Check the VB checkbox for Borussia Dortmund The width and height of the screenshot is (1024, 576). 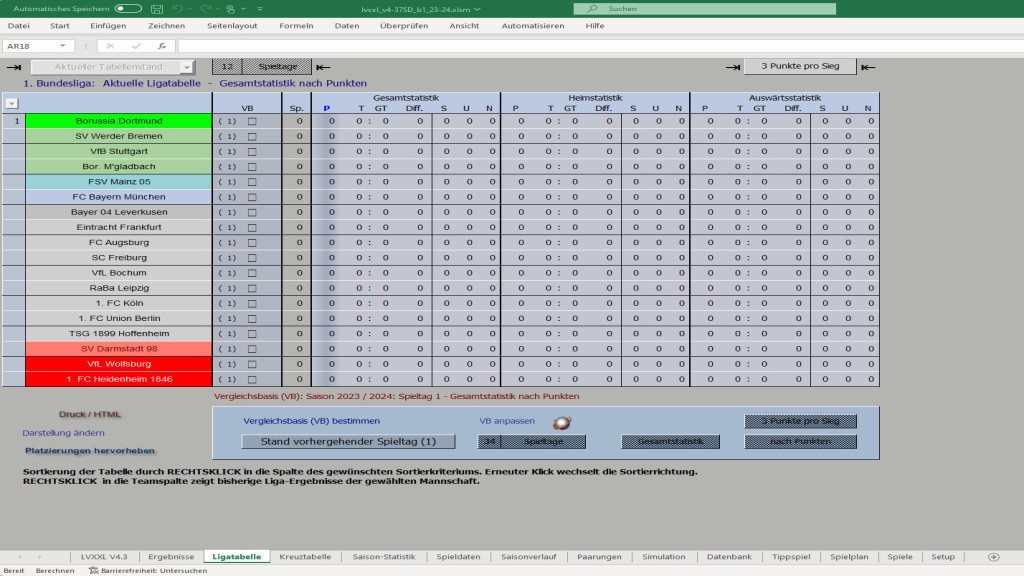click(252, 121)
